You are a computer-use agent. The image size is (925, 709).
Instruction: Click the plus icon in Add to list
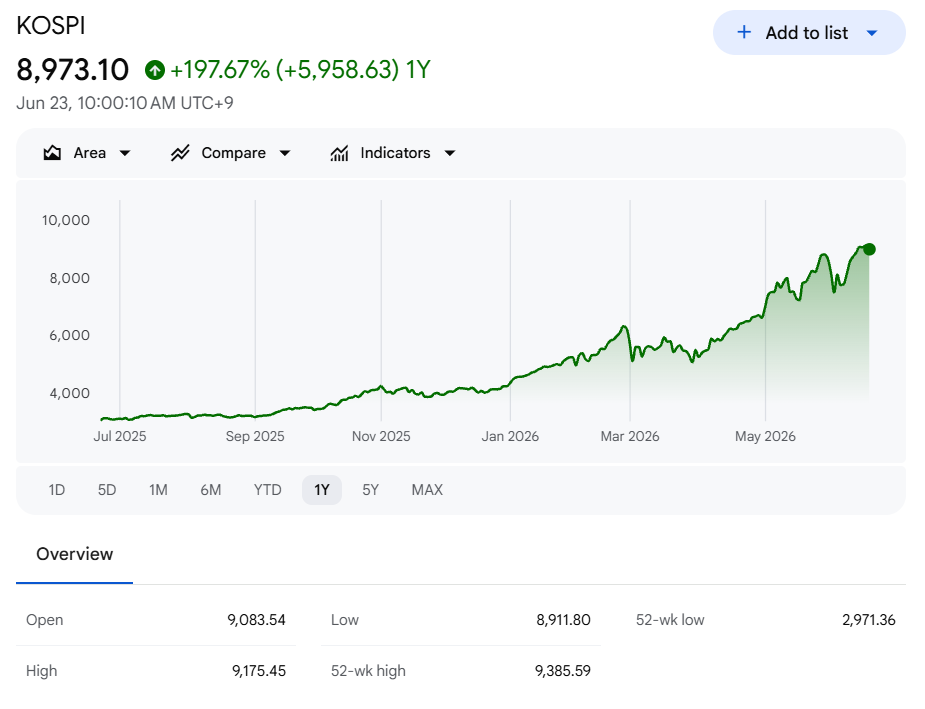pyautogui.click(x=744, y=32)
